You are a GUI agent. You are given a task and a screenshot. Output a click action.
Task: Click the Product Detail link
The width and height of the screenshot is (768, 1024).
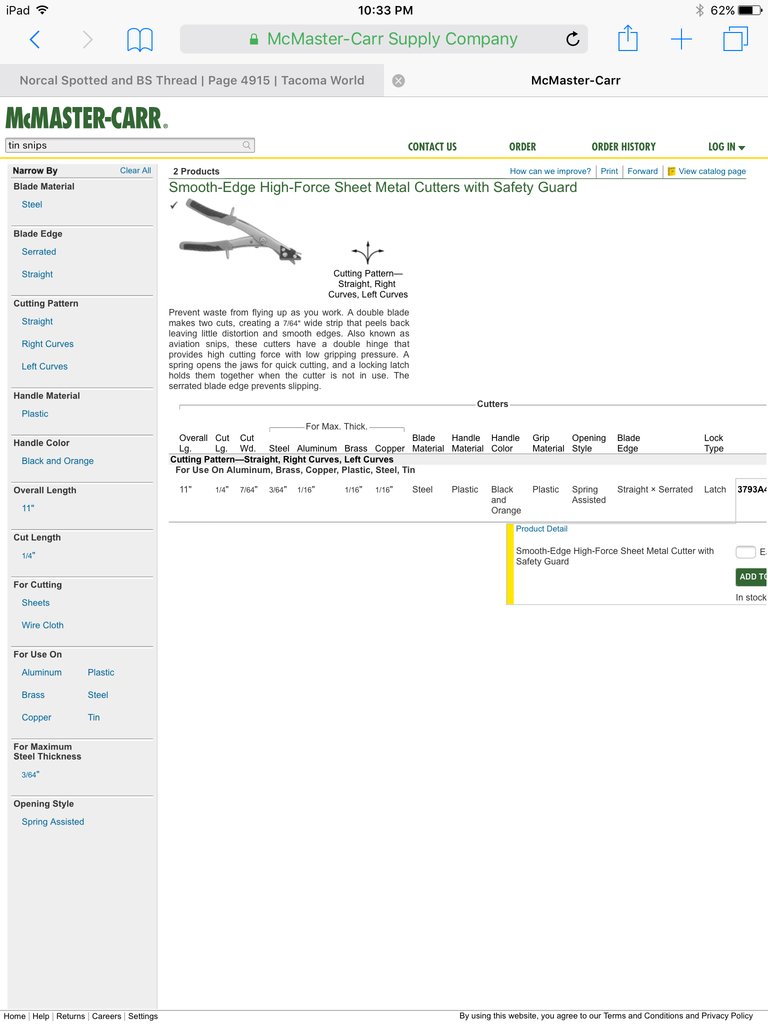(541, 529)
